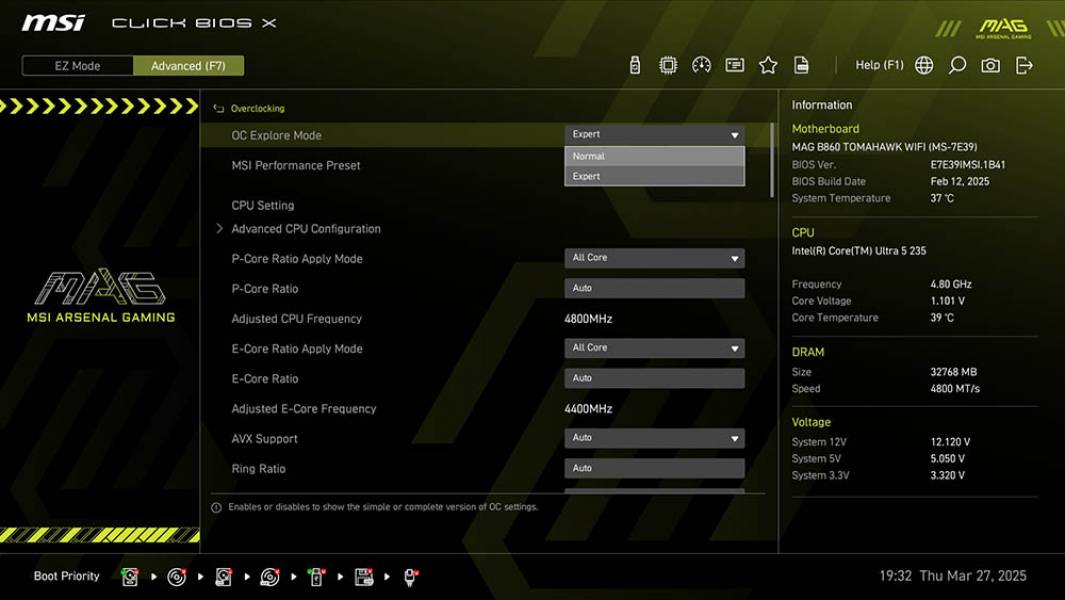This screenshot has height=600, width=1065.
Task: Open the hardware monitor gauge icon
Action: point(701,65)
